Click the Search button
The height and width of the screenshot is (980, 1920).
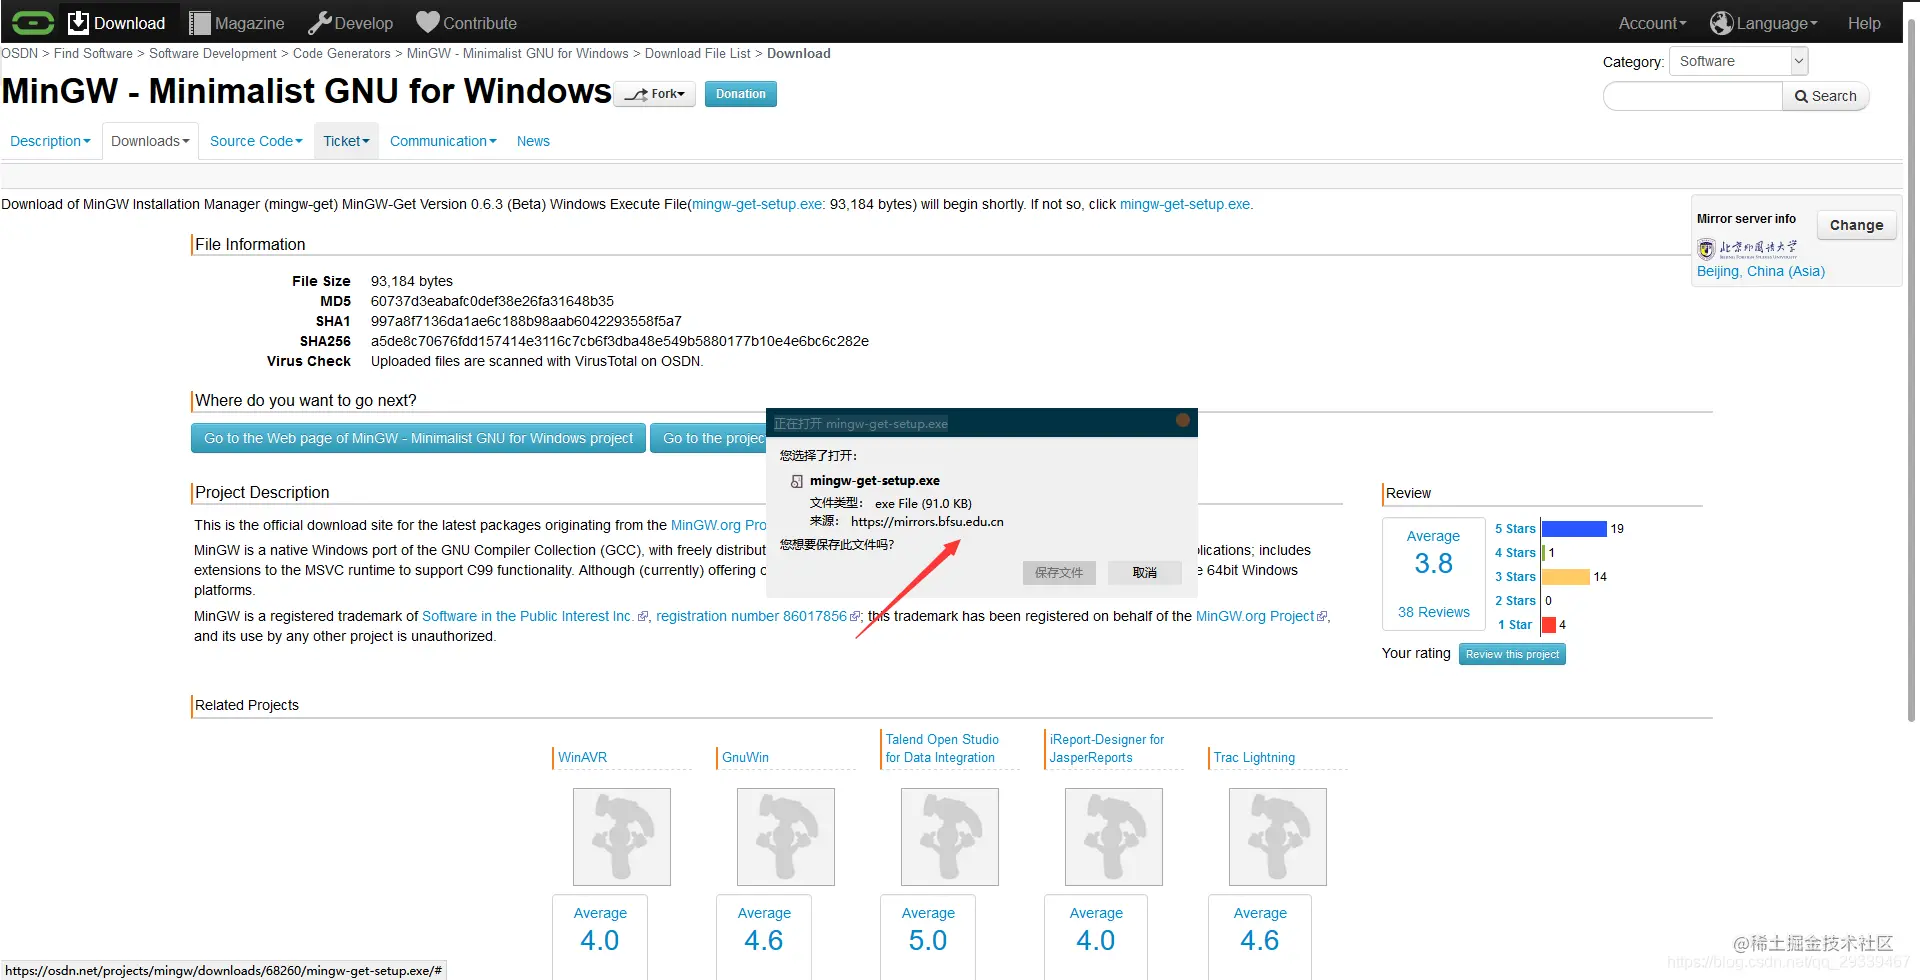1825,96
